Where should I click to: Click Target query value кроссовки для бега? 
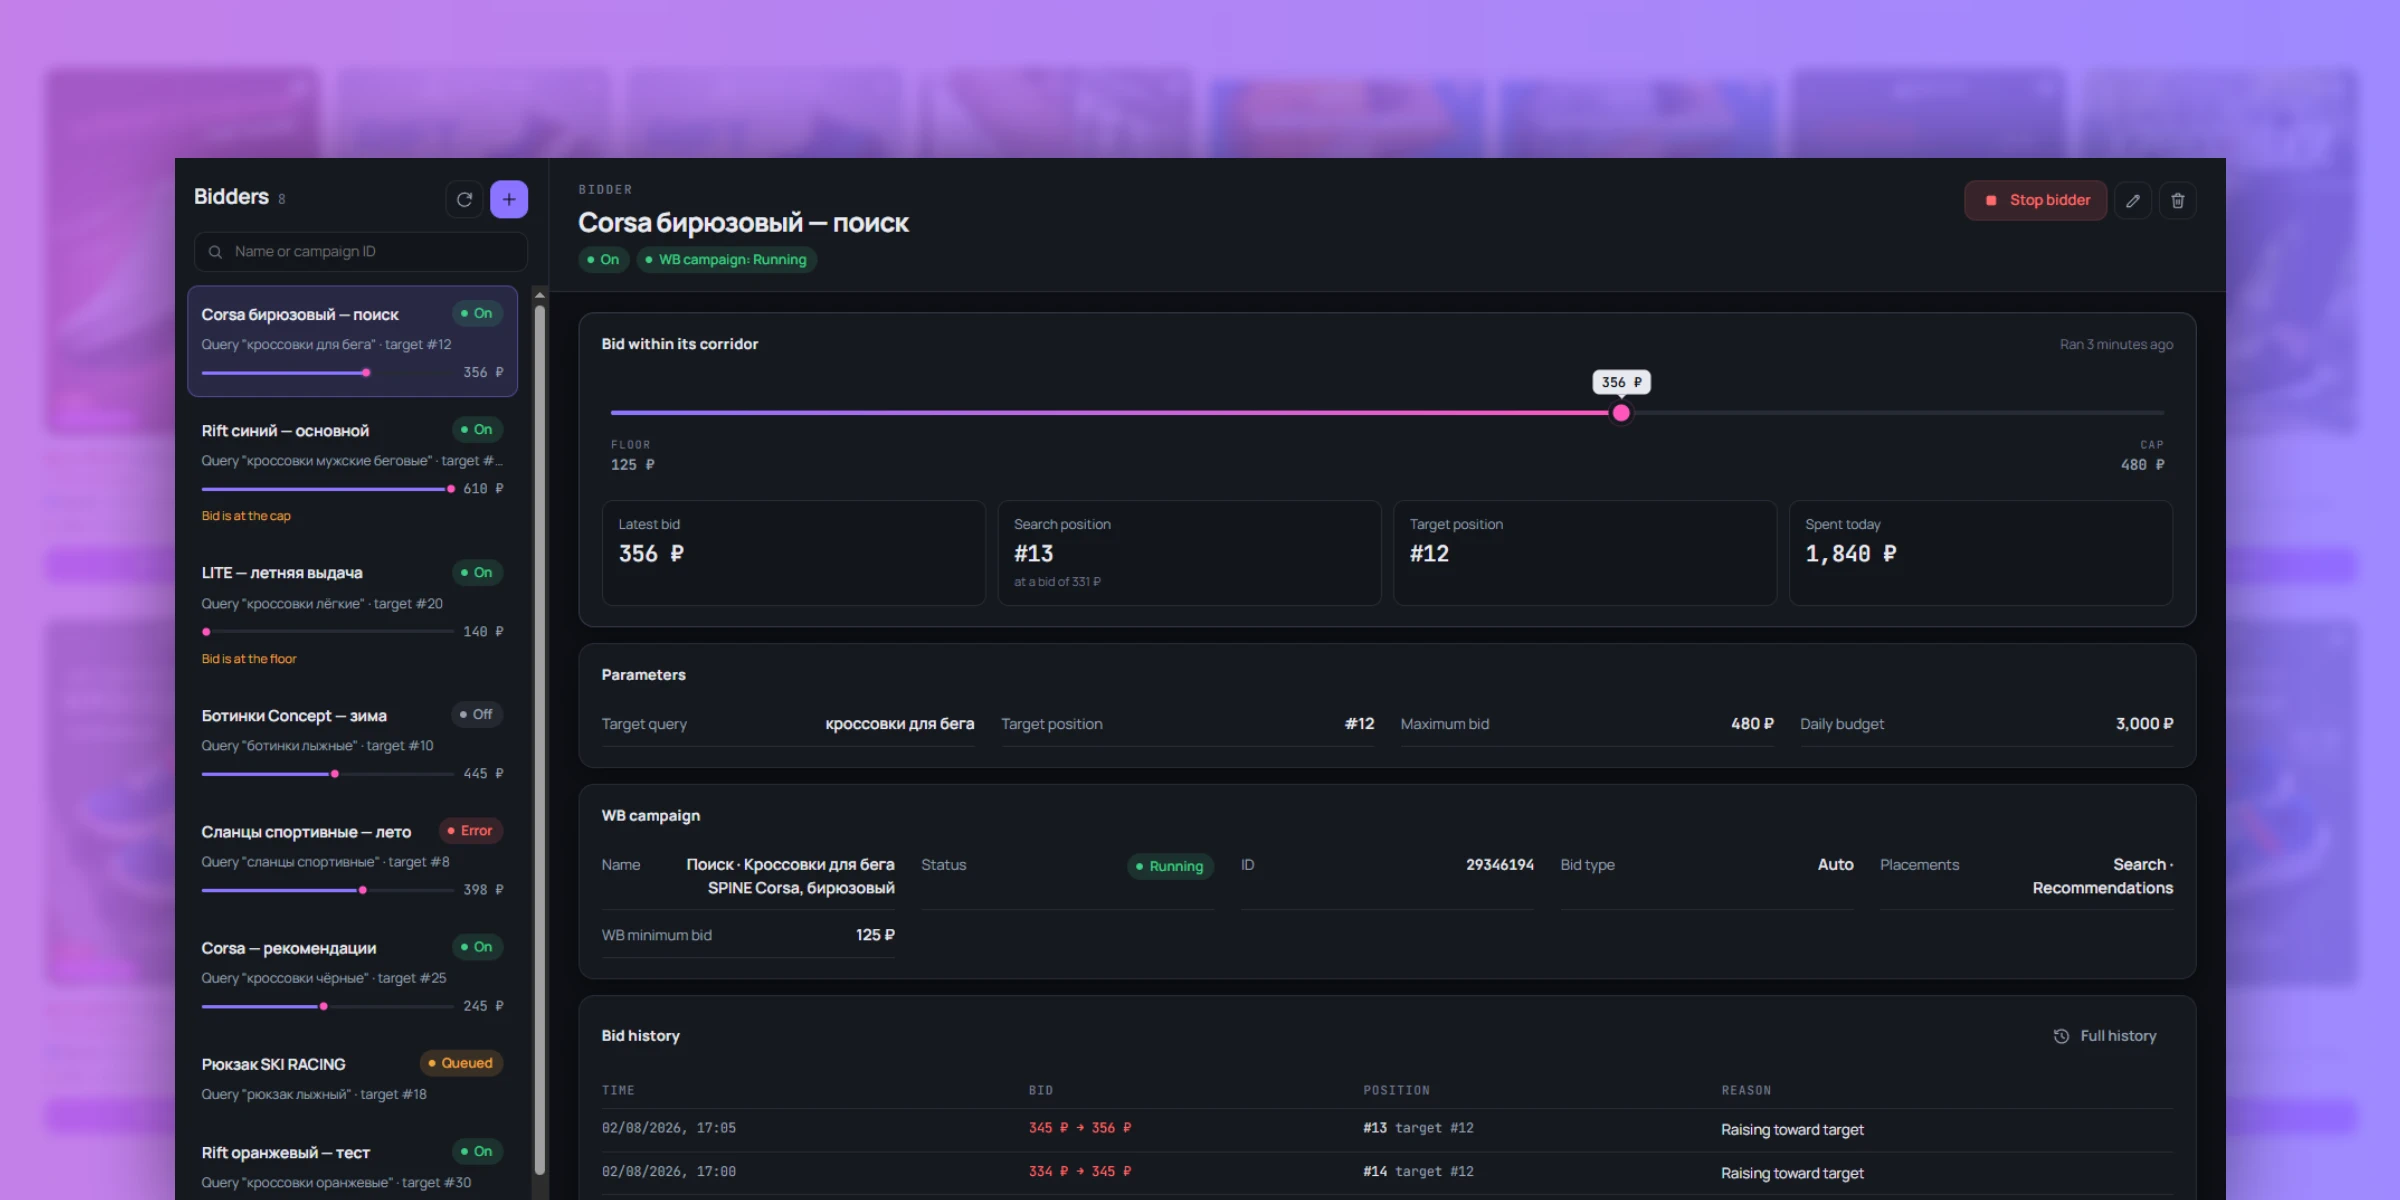tap(899, 724)
